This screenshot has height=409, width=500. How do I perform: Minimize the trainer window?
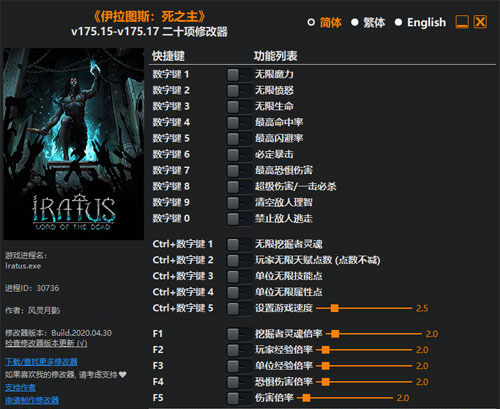click(462, 22)
